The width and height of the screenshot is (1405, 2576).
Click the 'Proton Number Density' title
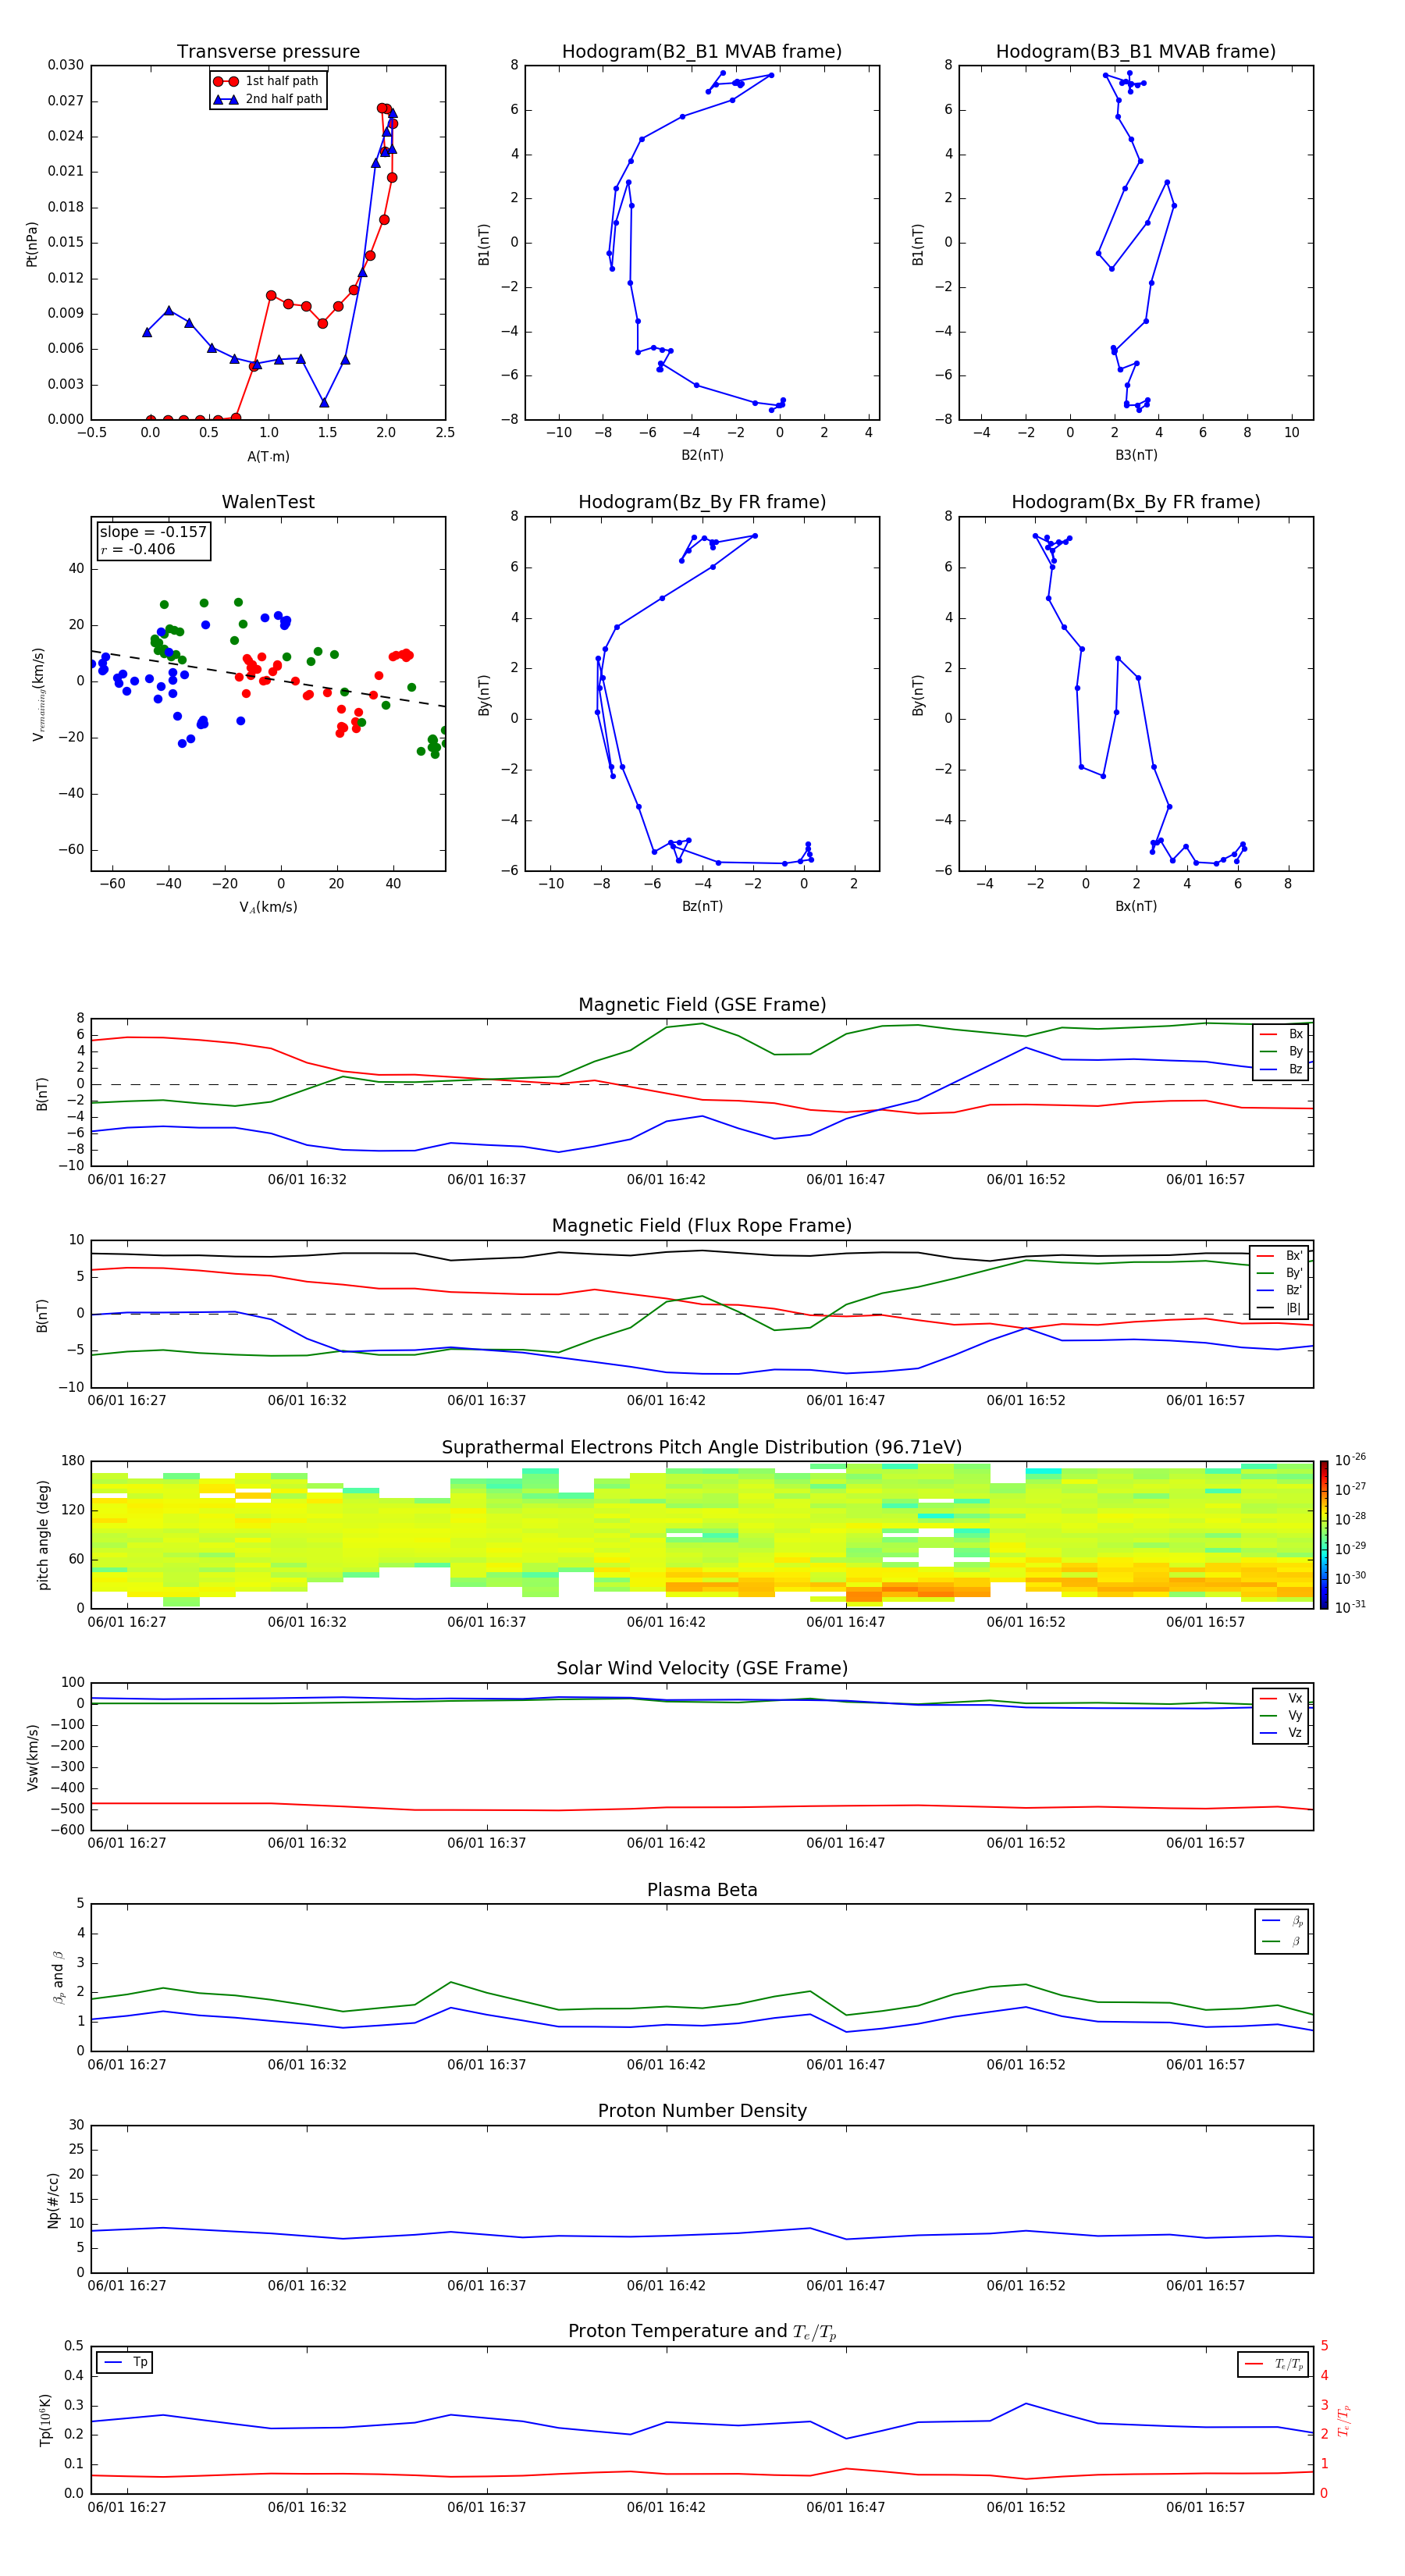coord(702,2111)
